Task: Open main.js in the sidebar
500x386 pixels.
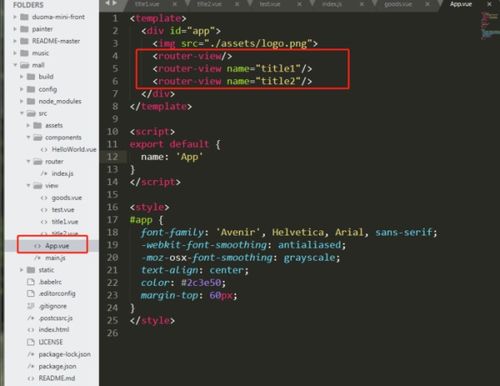Action: click(x=55, y=258)
